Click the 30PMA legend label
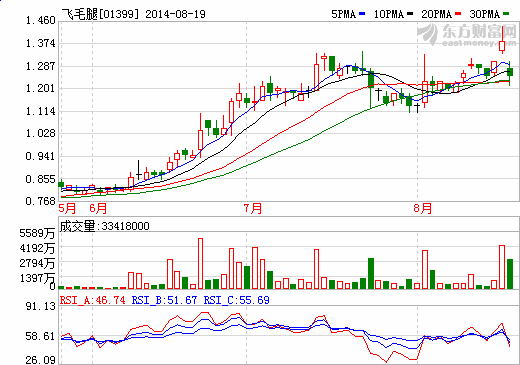520x365 pixels. click(484, 14)
